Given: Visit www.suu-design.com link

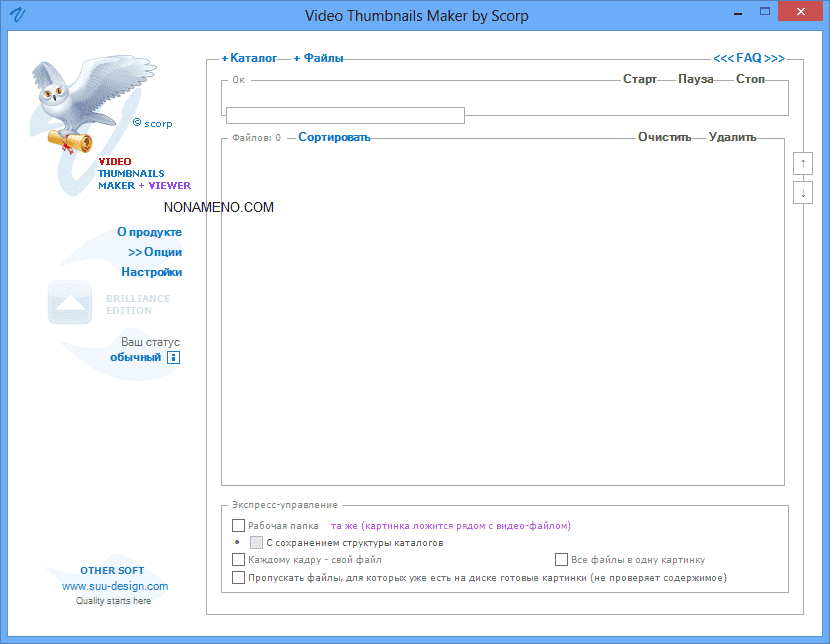Looking at the screenshot, I should point(115,586).
